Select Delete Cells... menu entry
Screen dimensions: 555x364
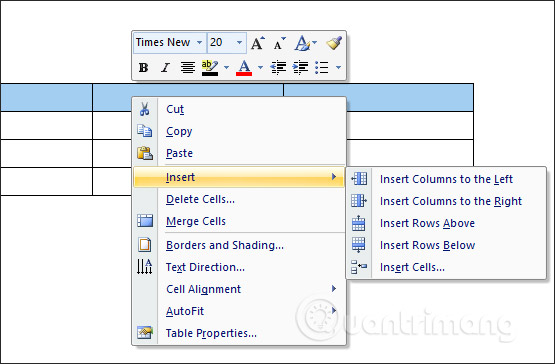[239, 199]
